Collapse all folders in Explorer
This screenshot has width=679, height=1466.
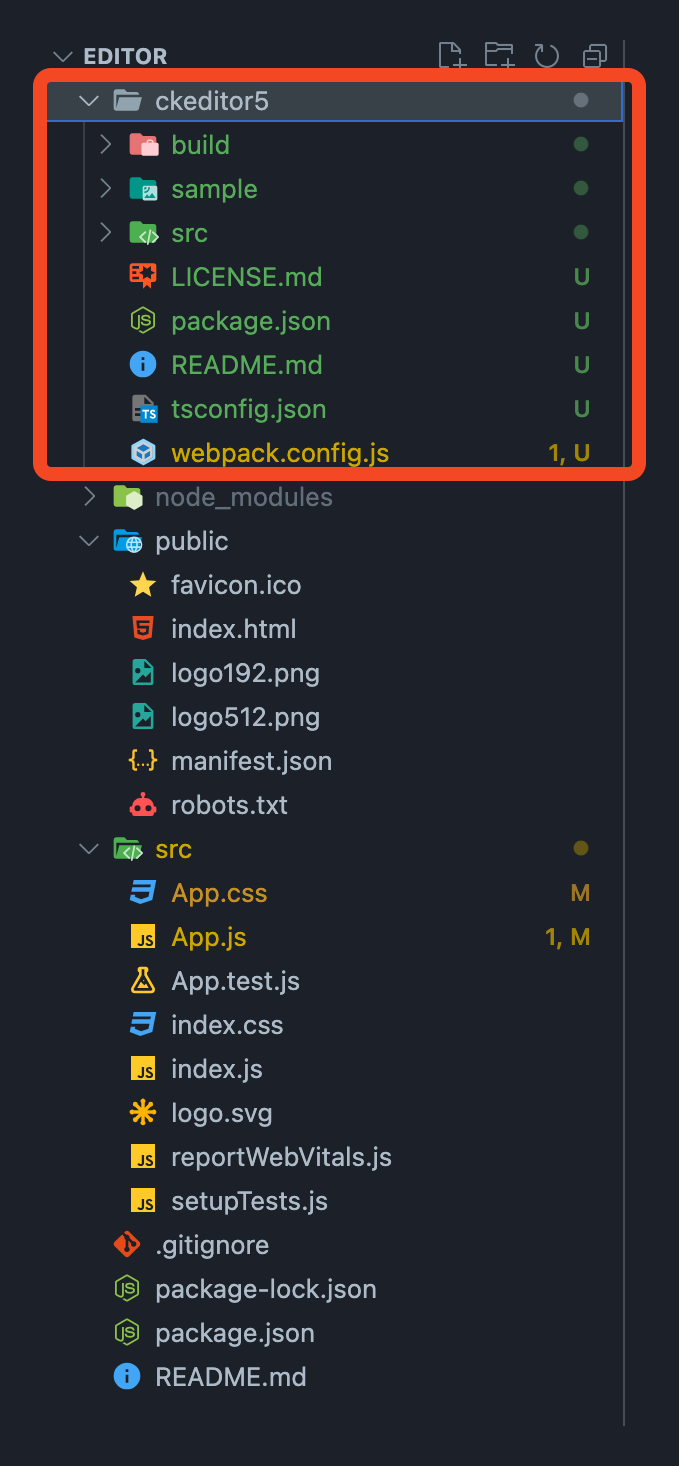pos(595,56)
